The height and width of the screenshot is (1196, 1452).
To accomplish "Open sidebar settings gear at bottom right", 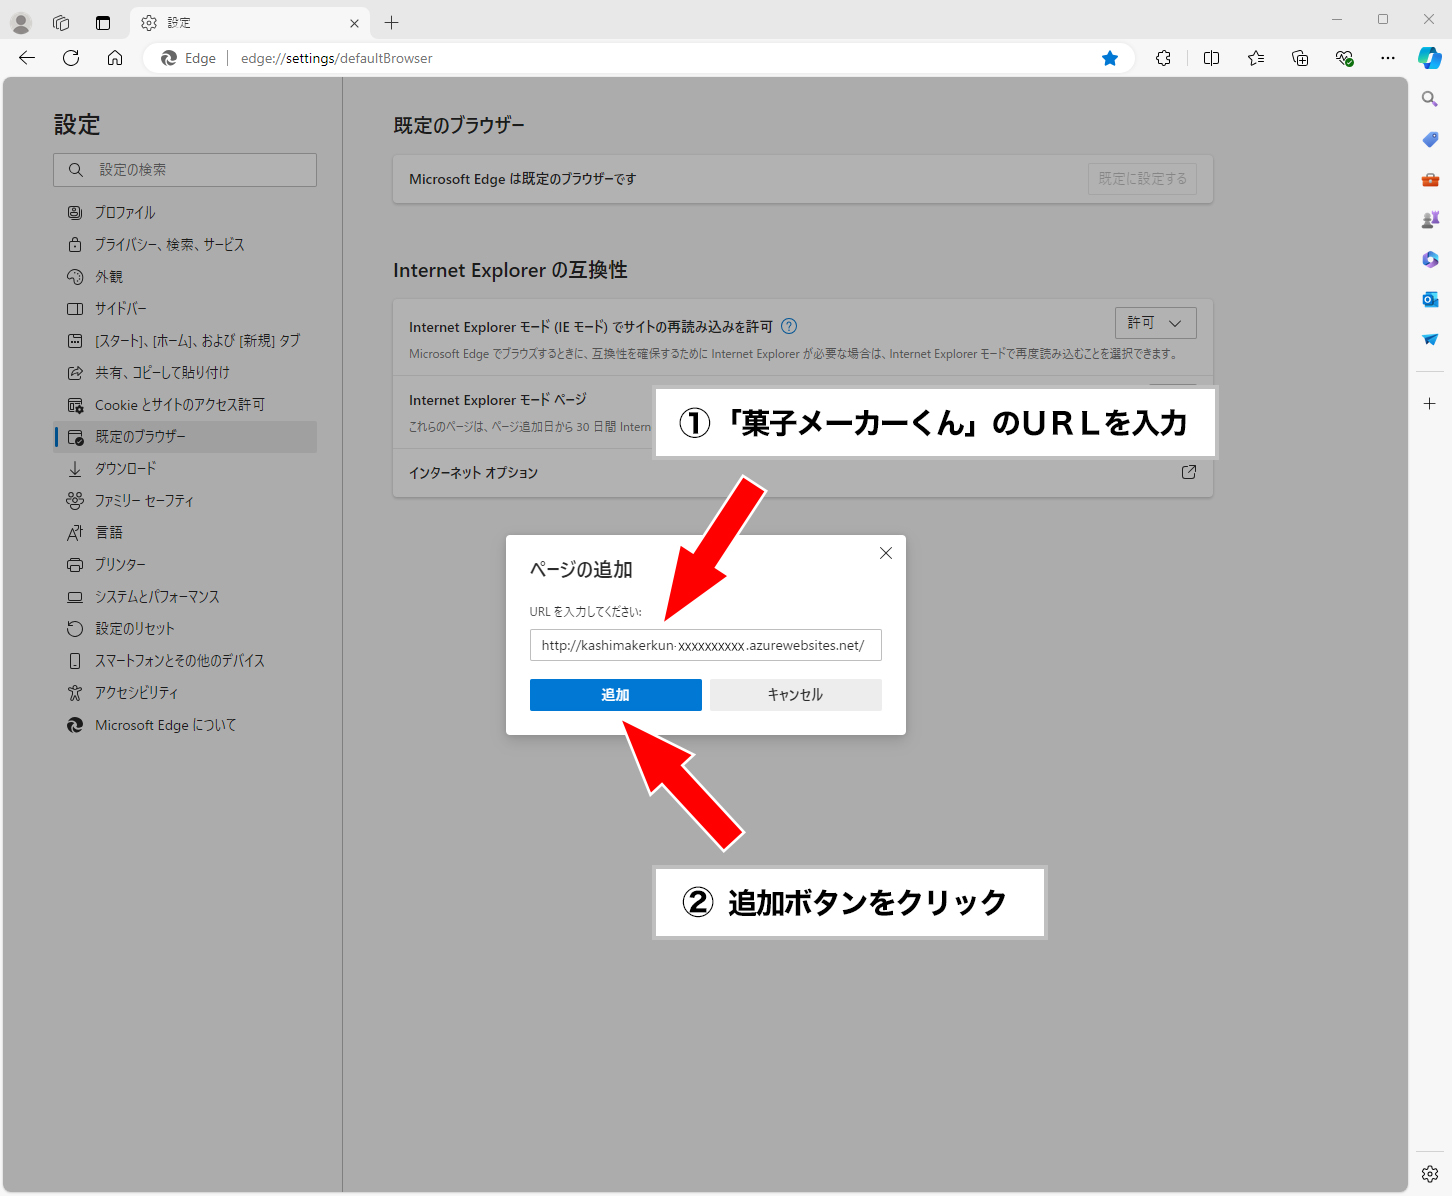I will 1430,1174.
